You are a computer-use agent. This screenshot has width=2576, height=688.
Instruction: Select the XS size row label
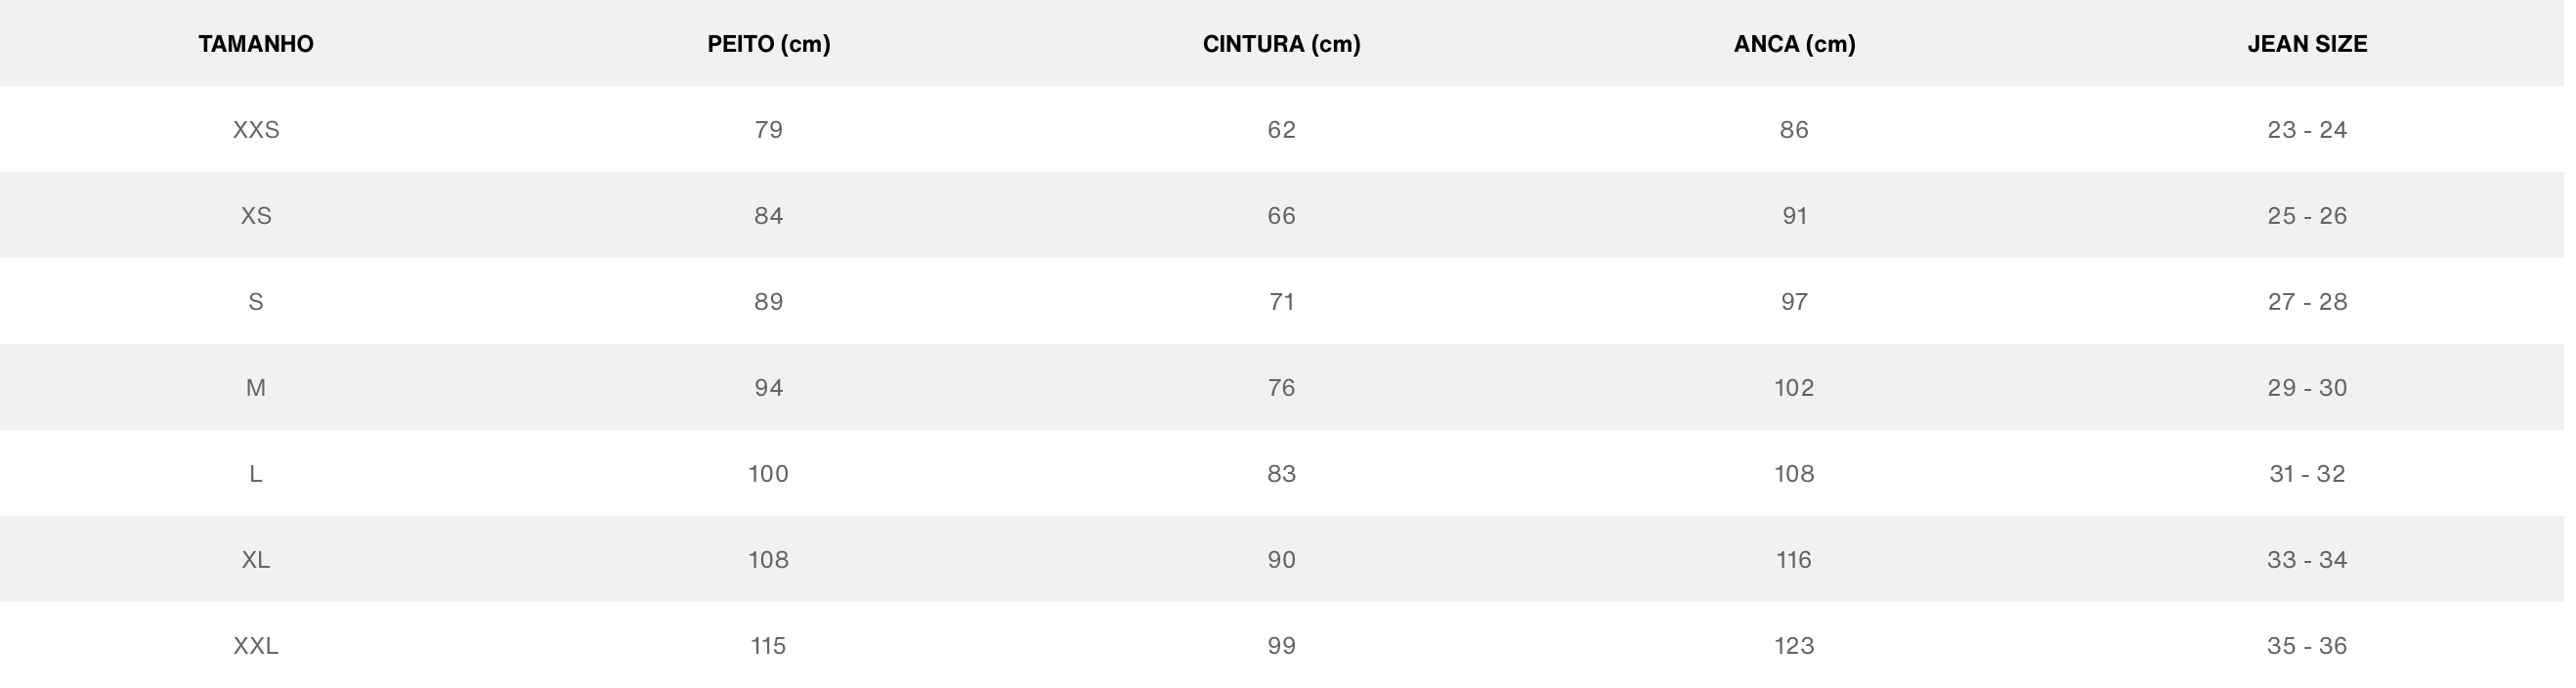click(256, 216)
